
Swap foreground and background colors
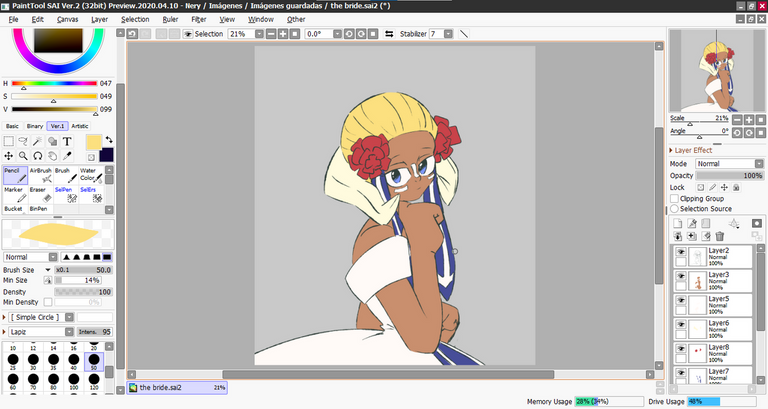109,140
